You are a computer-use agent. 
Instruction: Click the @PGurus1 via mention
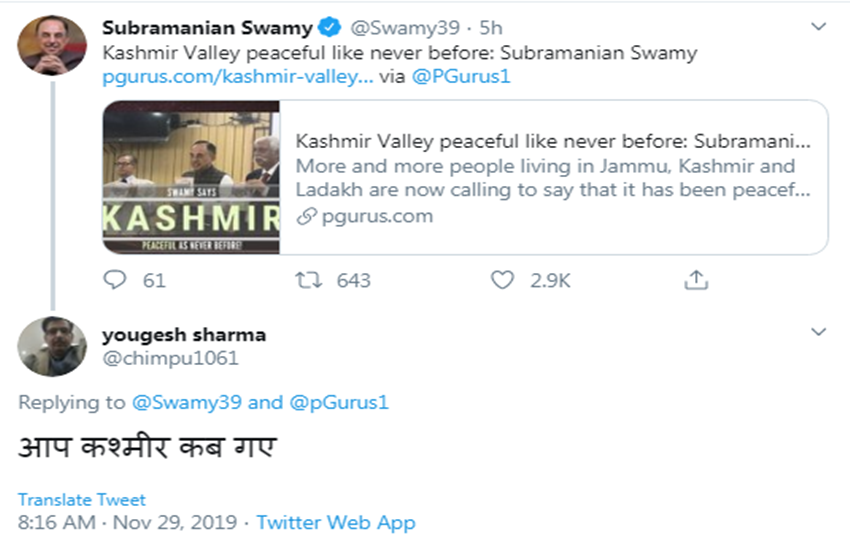point(466,76)
